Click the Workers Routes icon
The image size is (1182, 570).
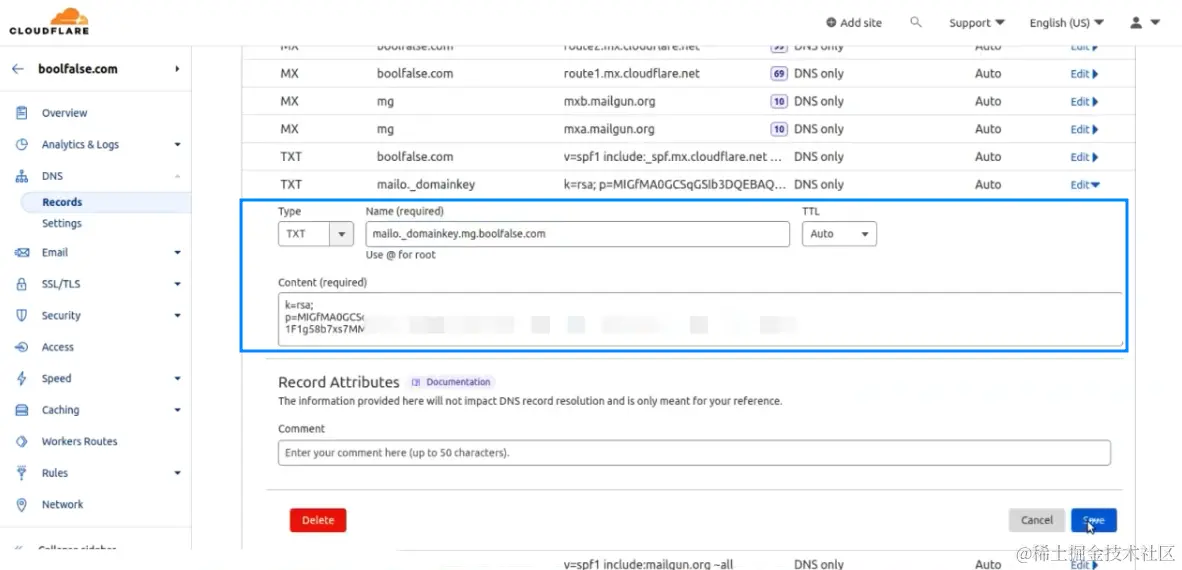pos(22,442)
